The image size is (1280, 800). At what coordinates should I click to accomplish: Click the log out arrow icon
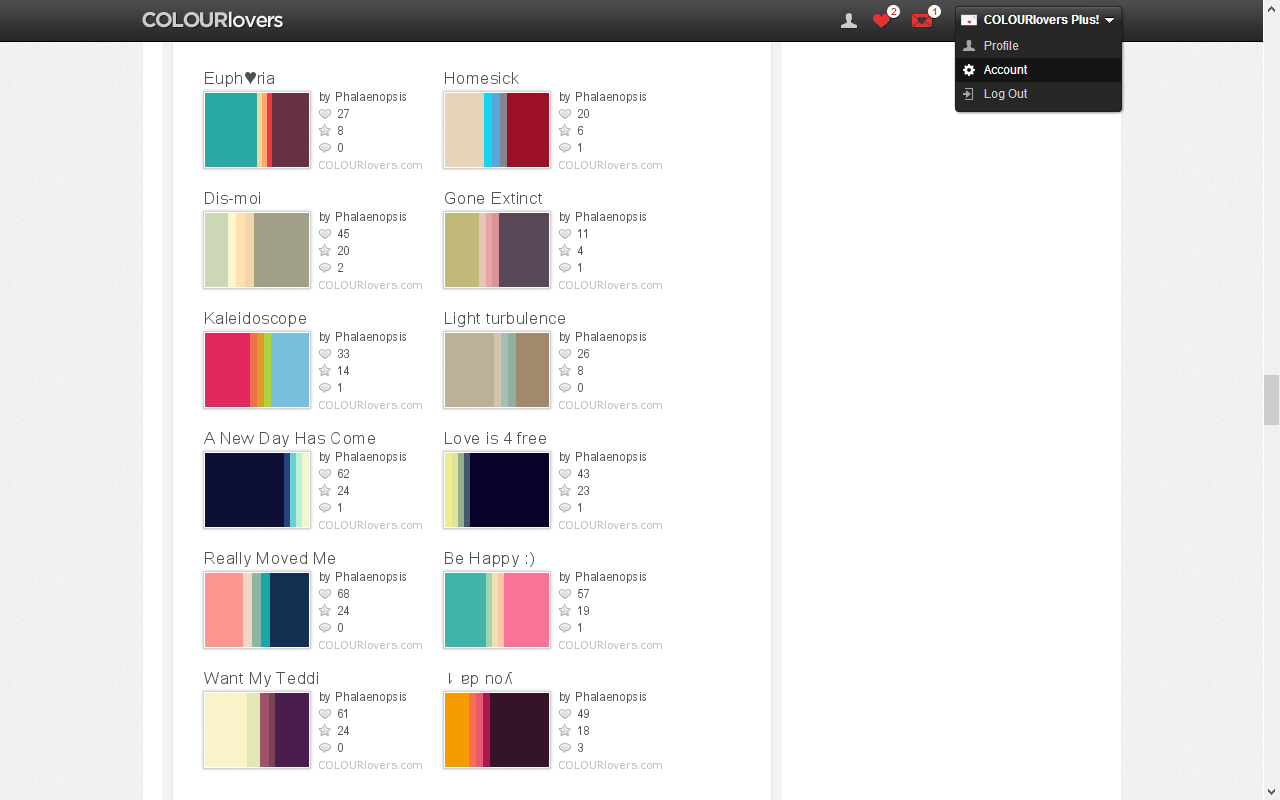[968, 94]
